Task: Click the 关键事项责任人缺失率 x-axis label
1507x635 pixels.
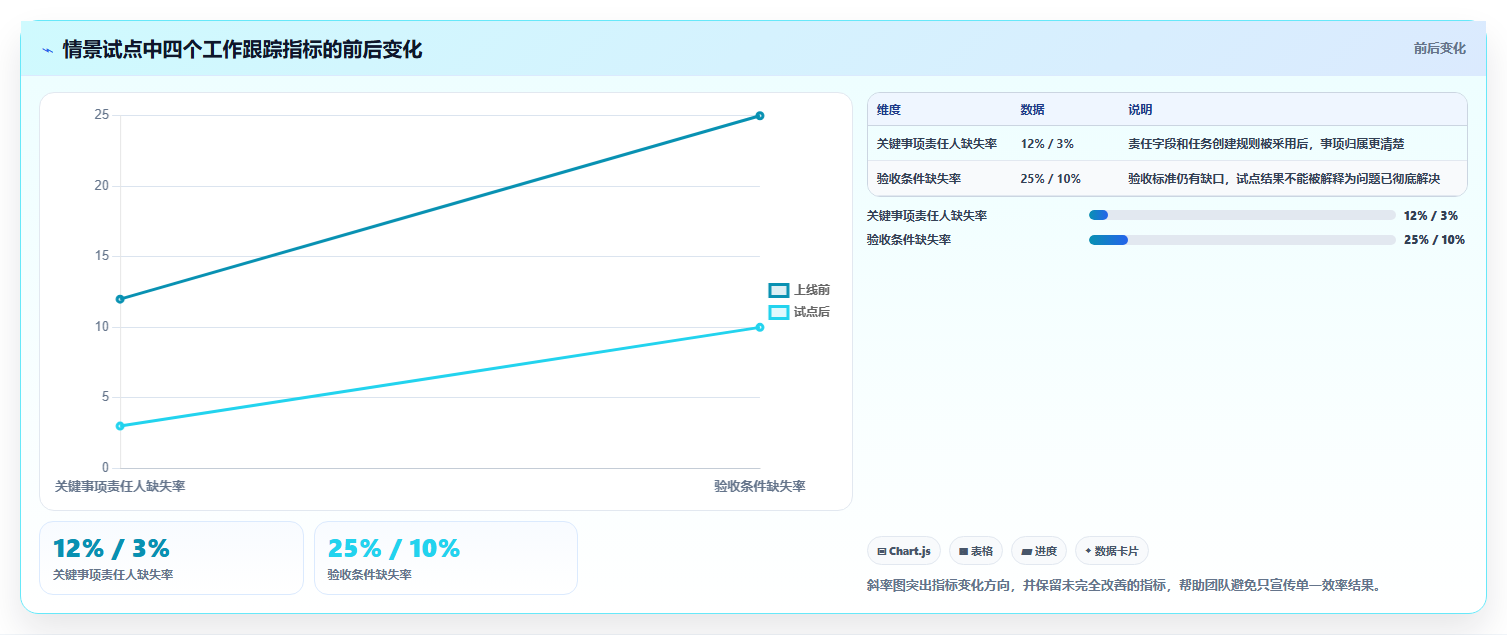Action: (x=120, y=486)
